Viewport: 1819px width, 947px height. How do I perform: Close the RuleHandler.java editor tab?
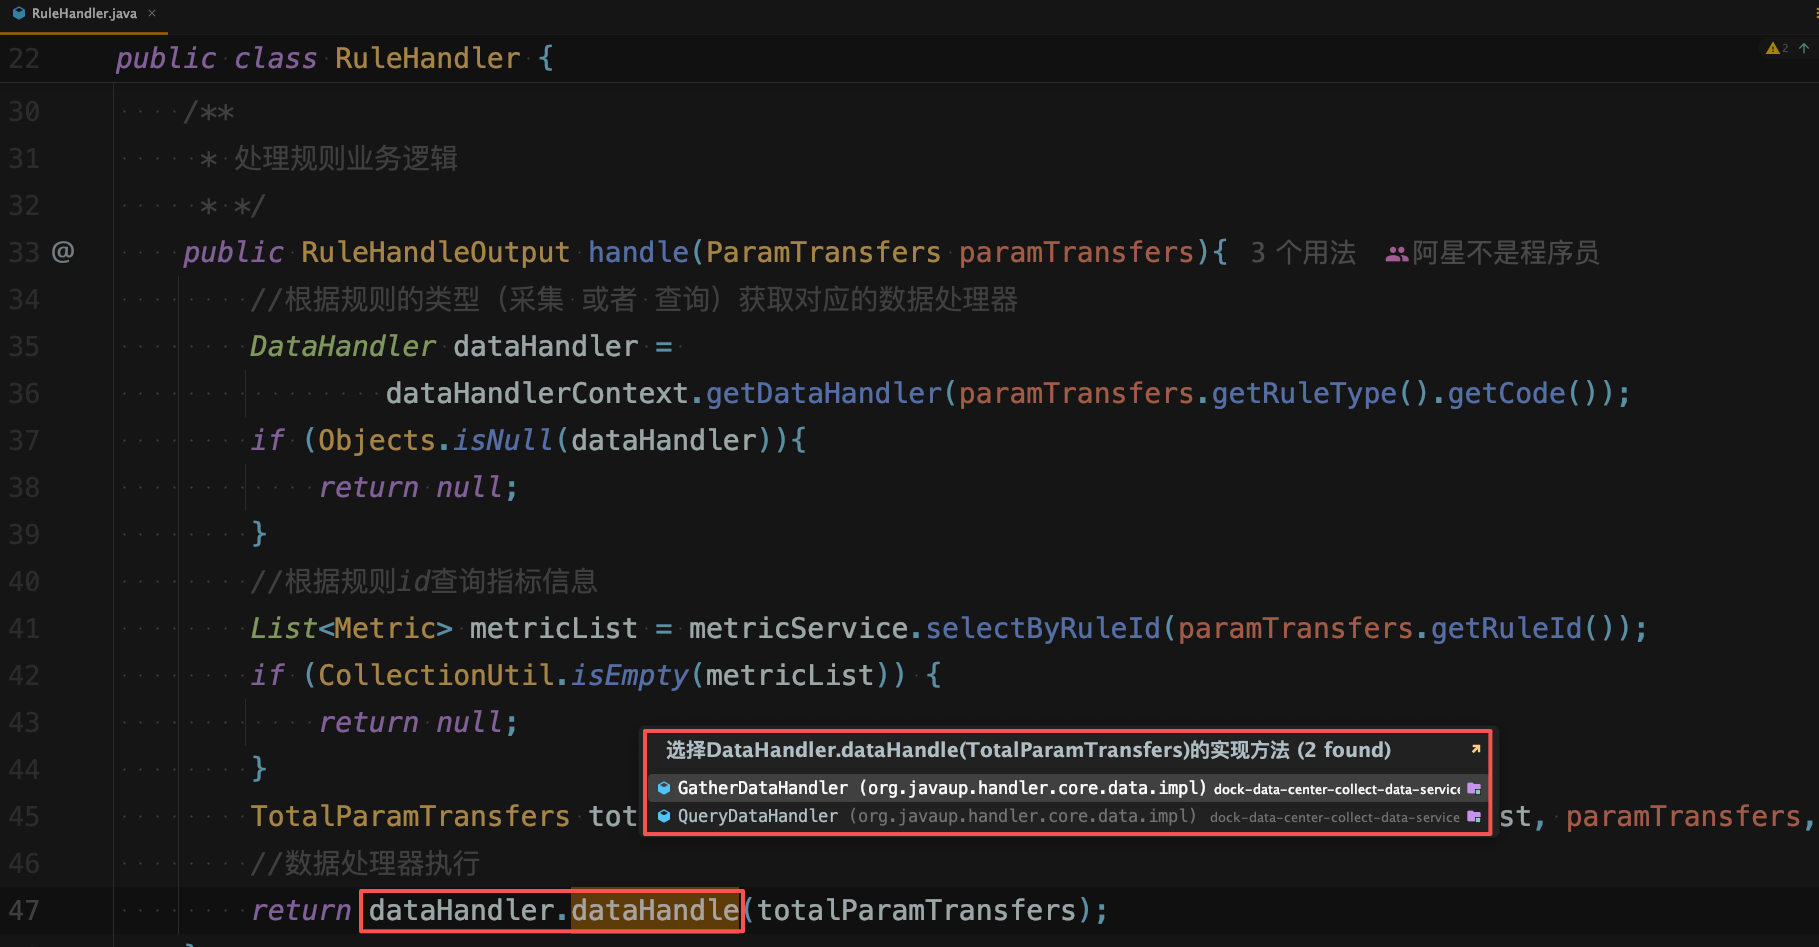[x=152, y=13]
